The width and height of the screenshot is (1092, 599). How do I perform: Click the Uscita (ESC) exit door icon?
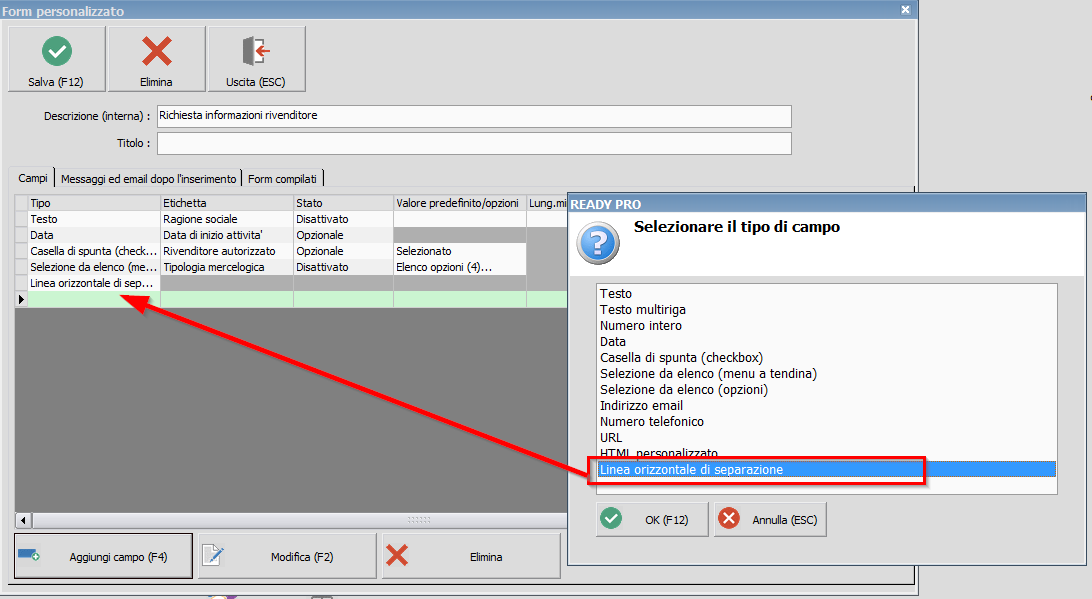(x=256, y=51)
